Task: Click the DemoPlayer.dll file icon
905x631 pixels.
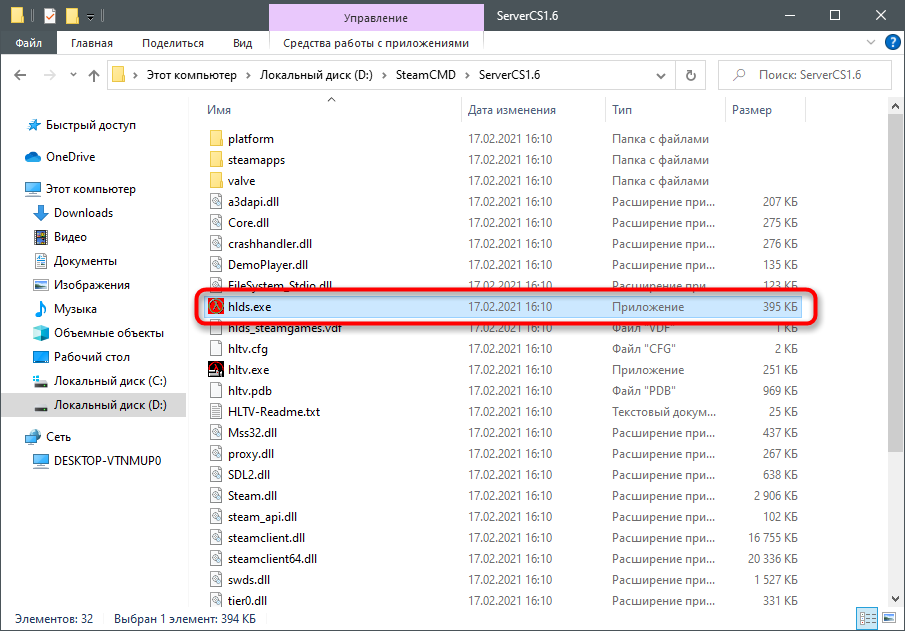Action: click(216, 265)
